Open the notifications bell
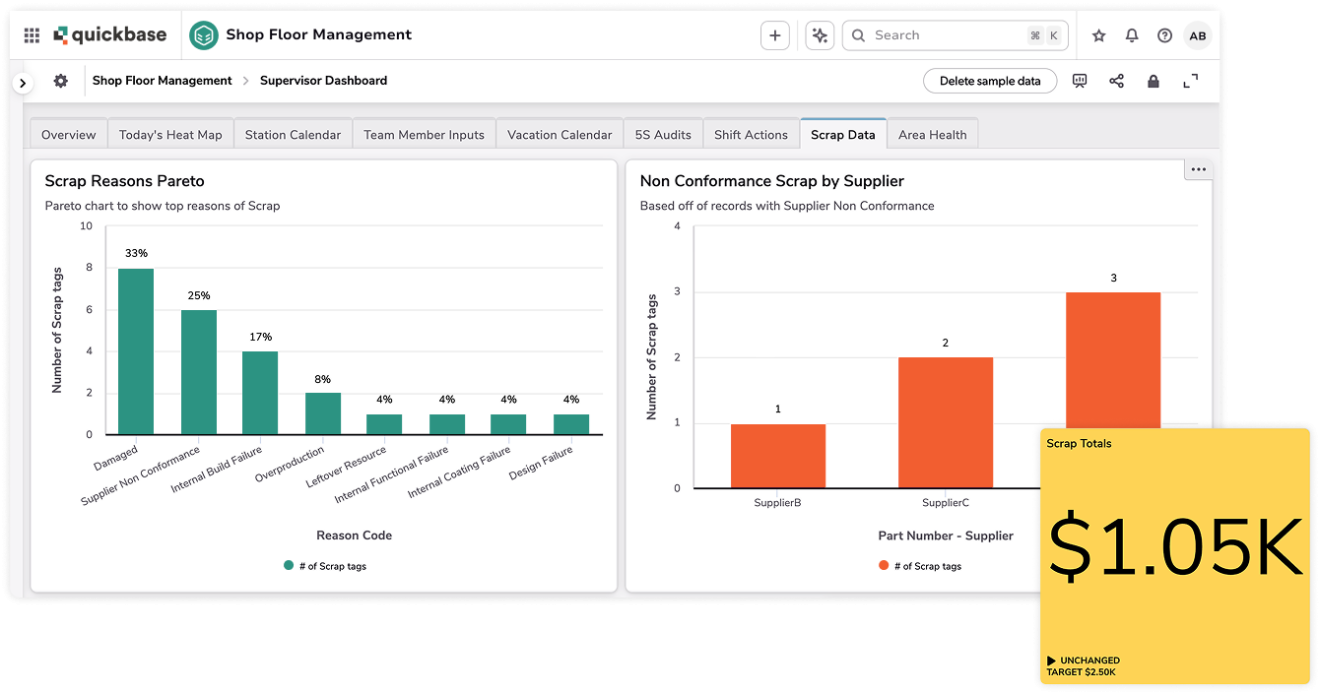This screenshot has height=694, width=1320. tap(1131, 34)
